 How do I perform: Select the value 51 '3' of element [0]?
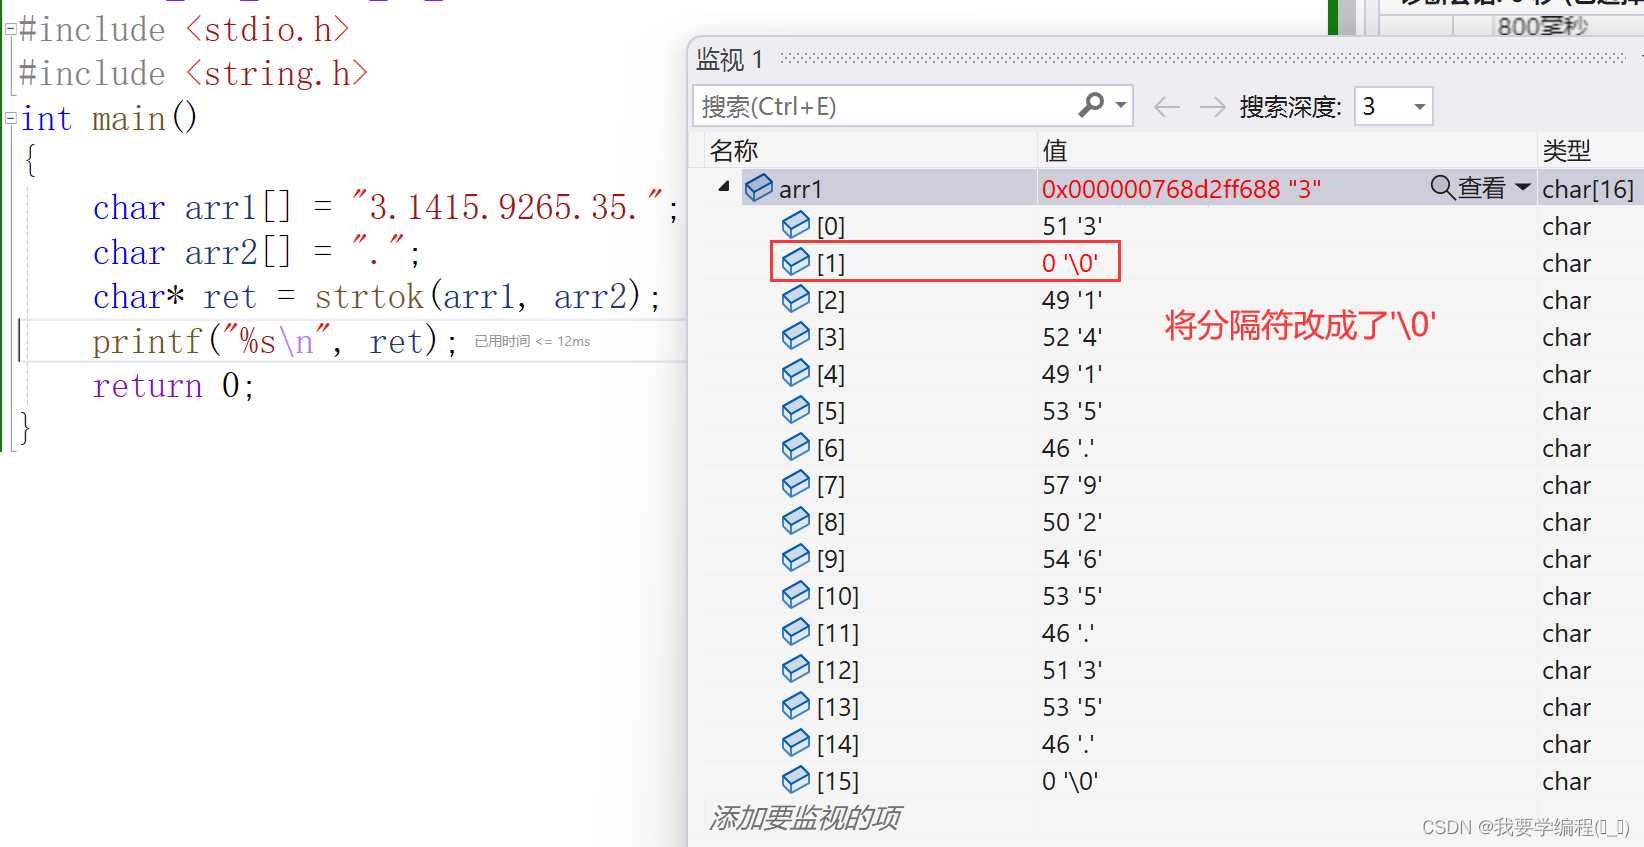pyautogui.click(x=1072, y=226)
